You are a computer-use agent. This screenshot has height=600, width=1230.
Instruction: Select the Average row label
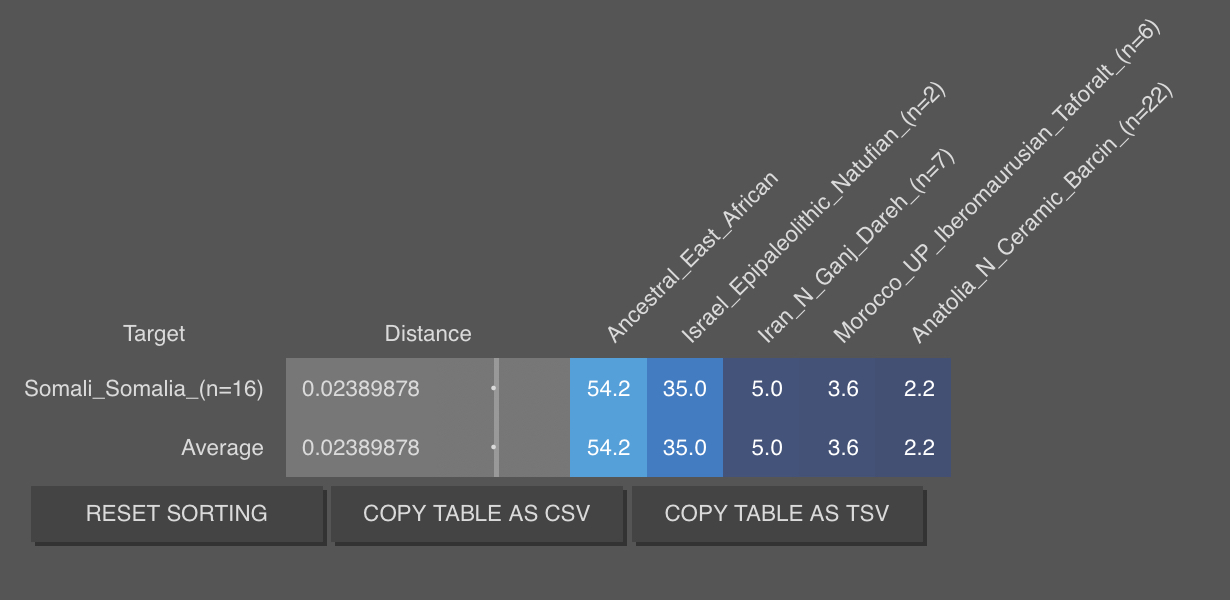point(222,448)
